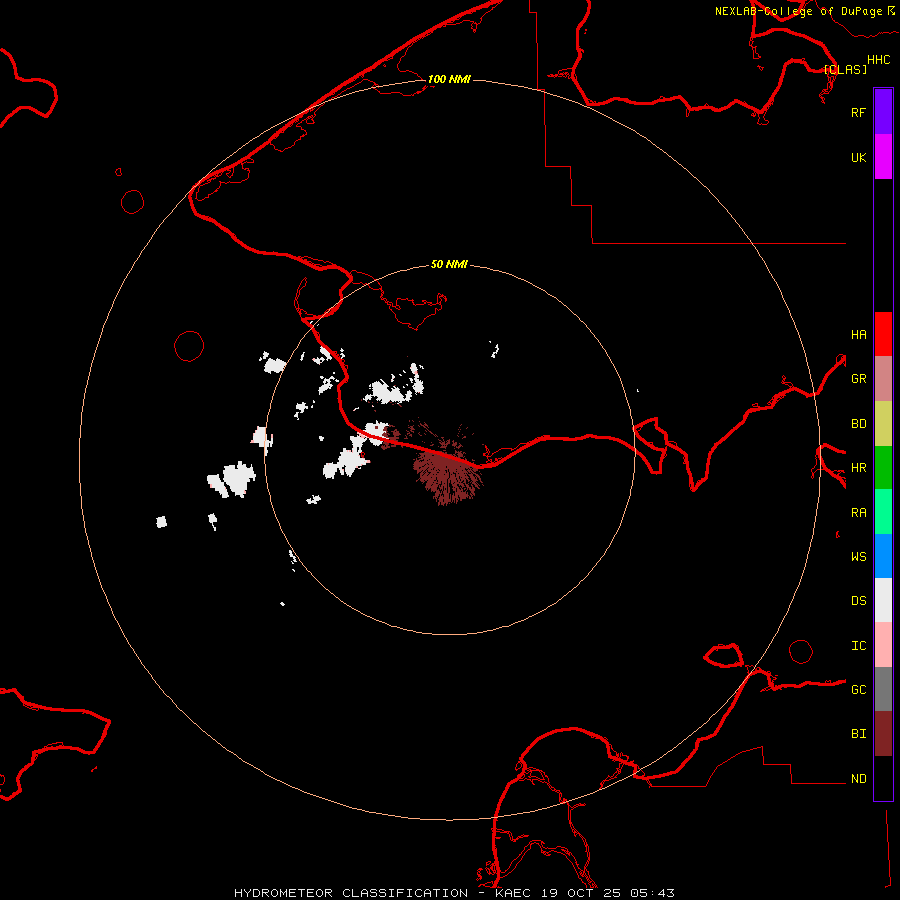Click the 05:43 timestamp
The image size is (900, 900).
coord(651,893)
